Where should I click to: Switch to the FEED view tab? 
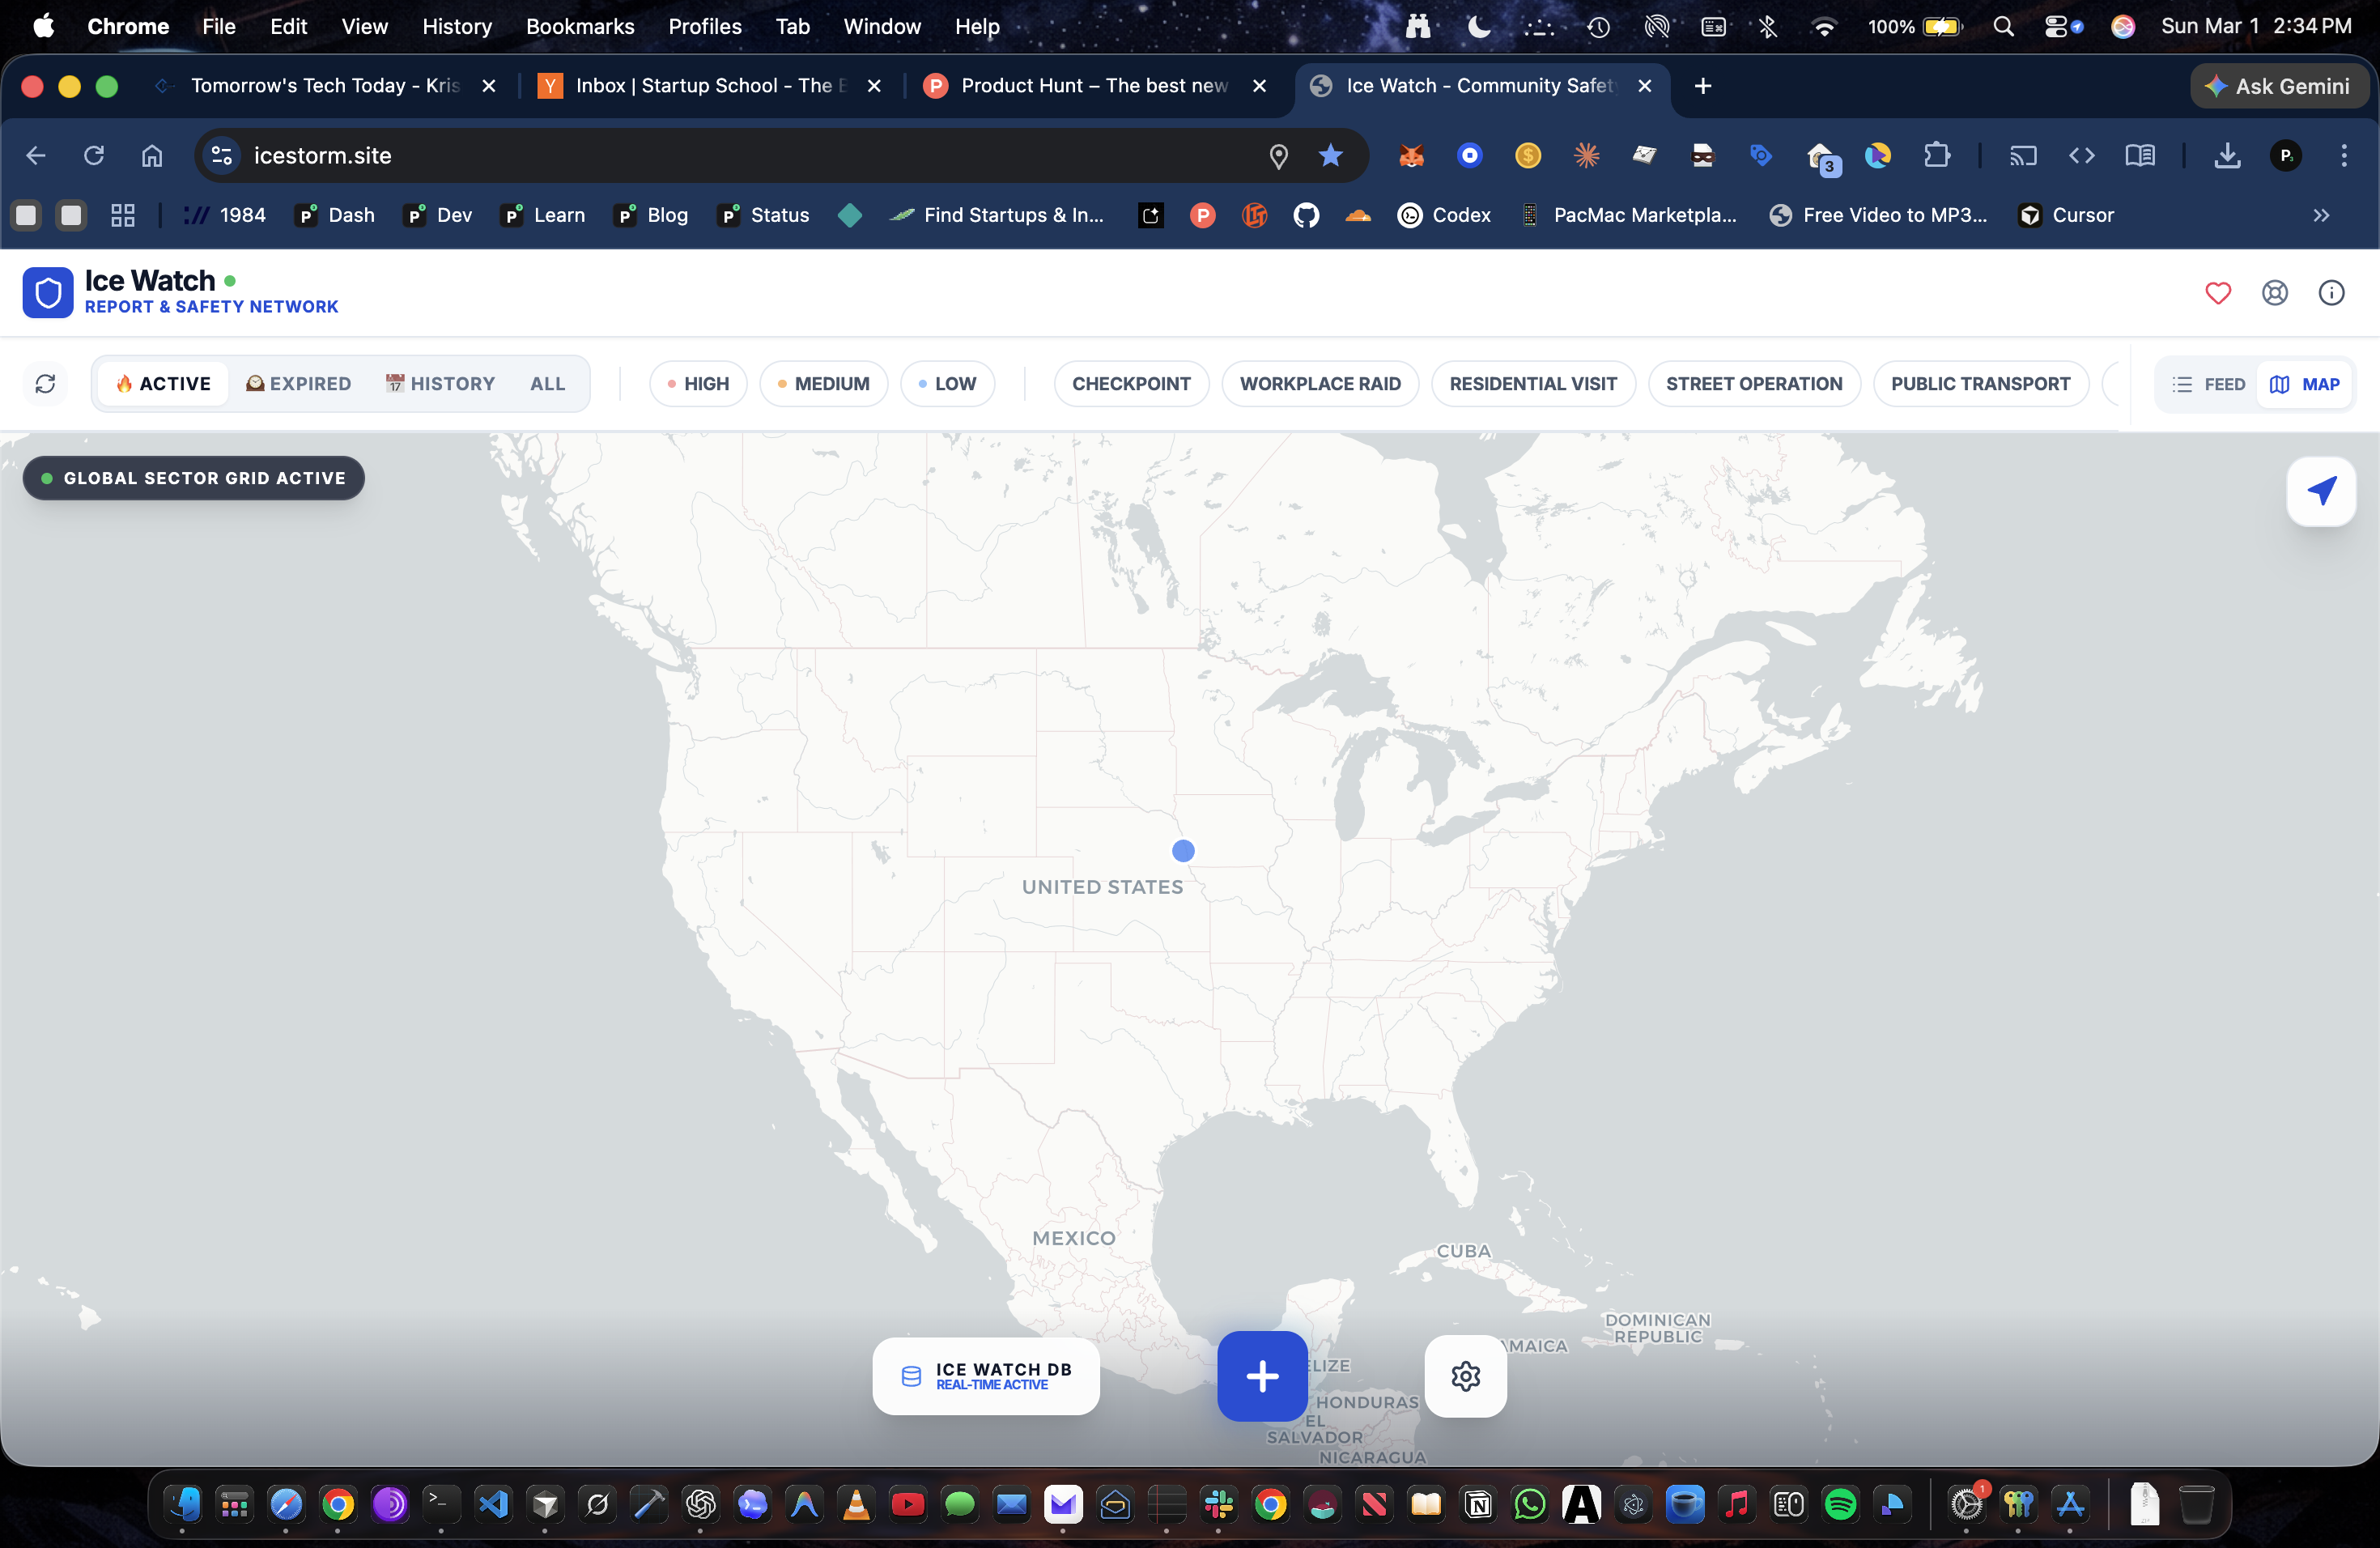tap(2207, 384)
